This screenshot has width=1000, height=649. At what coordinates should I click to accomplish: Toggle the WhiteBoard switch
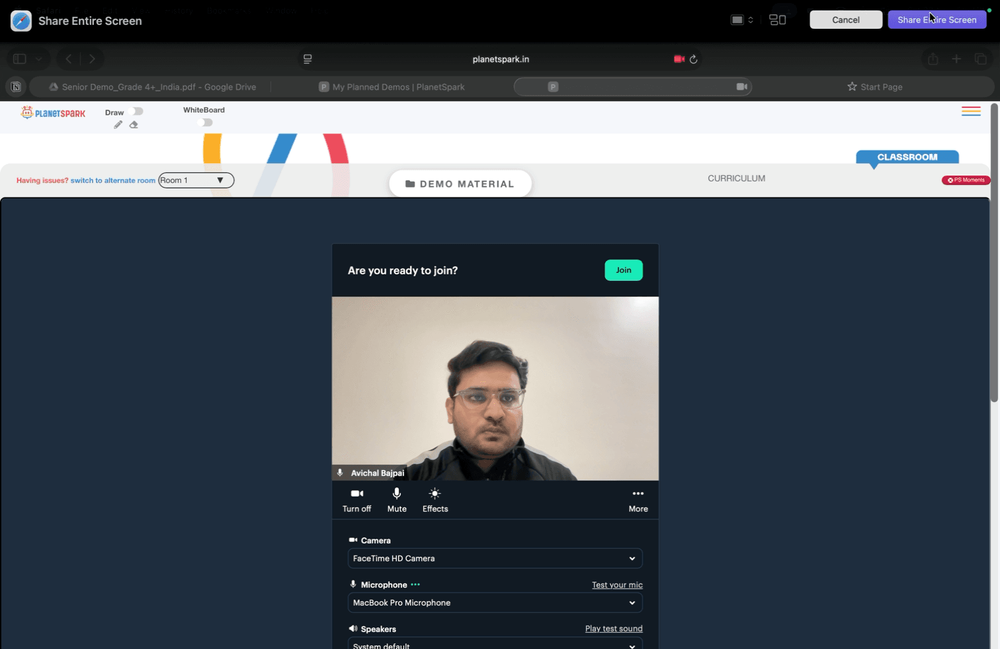[205, 122]
